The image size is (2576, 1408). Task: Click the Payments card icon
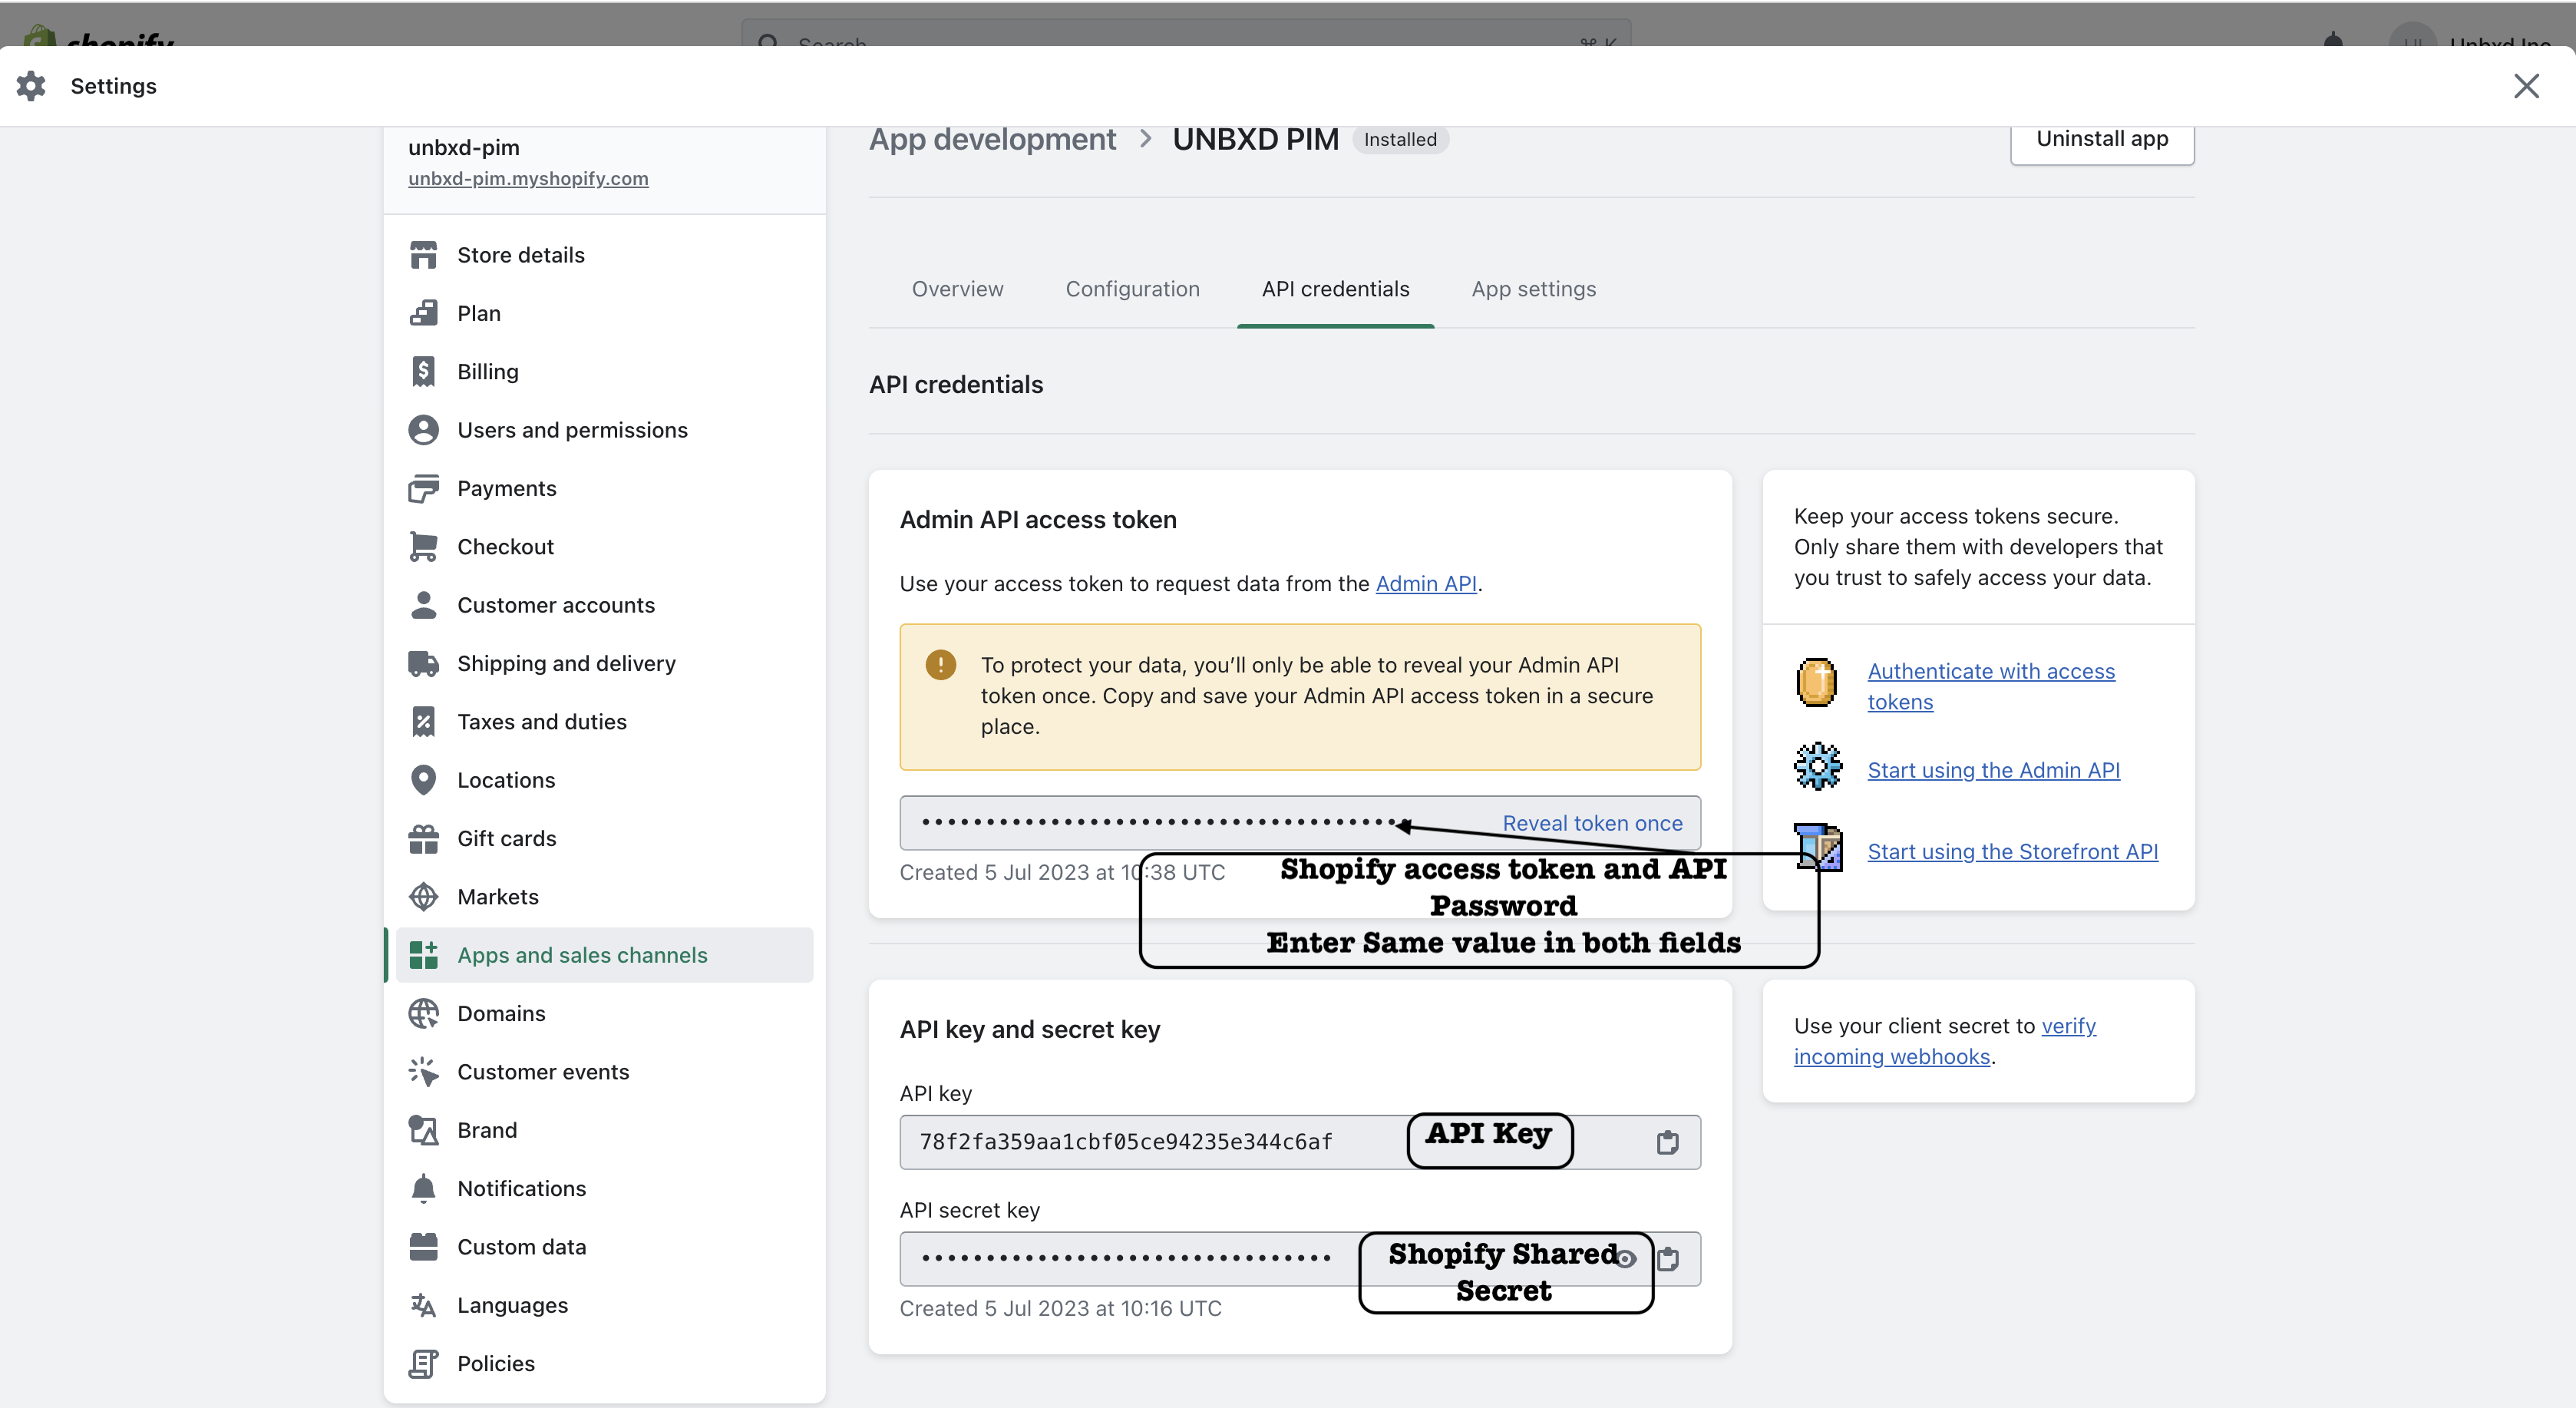[423, 488]
